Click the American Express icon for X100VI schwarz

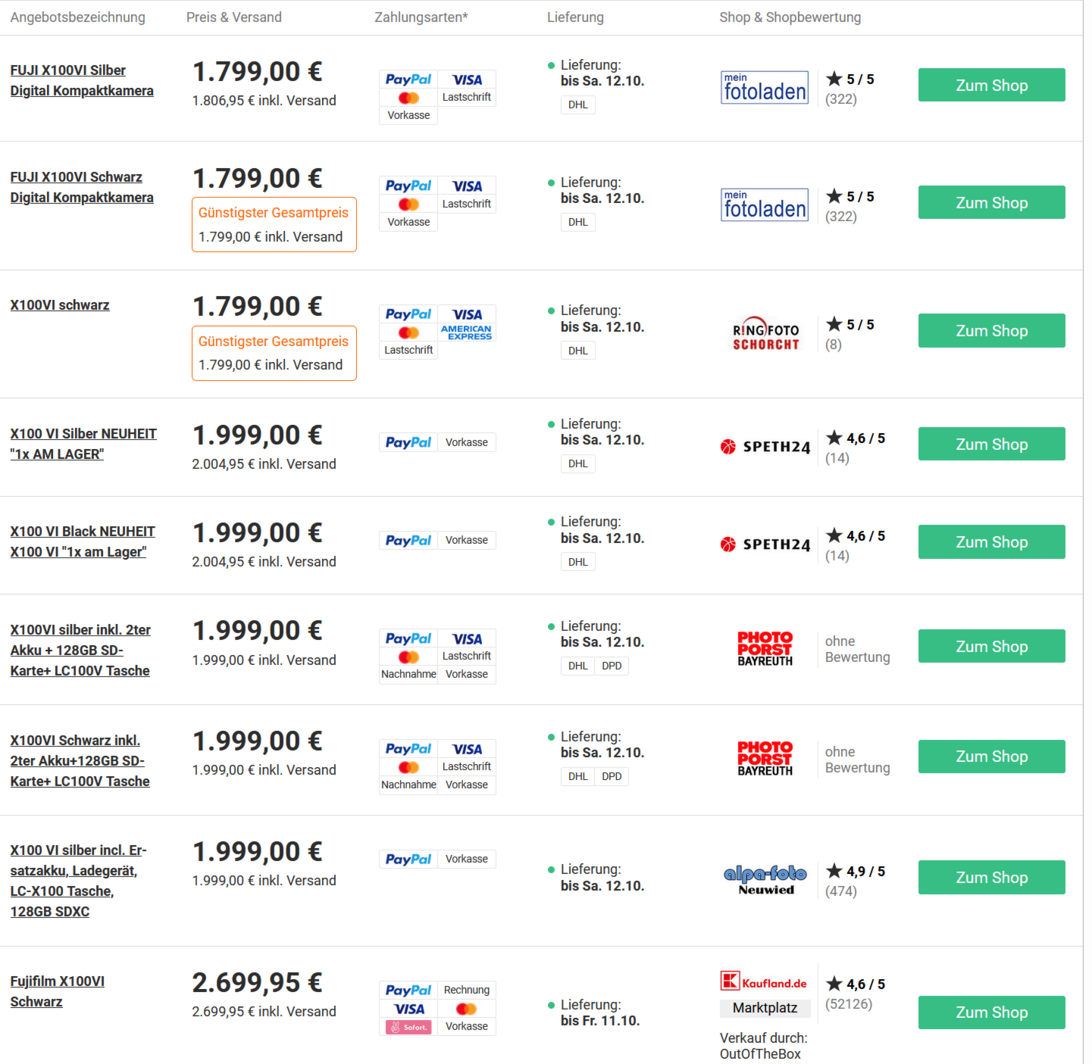pos(467,332)
